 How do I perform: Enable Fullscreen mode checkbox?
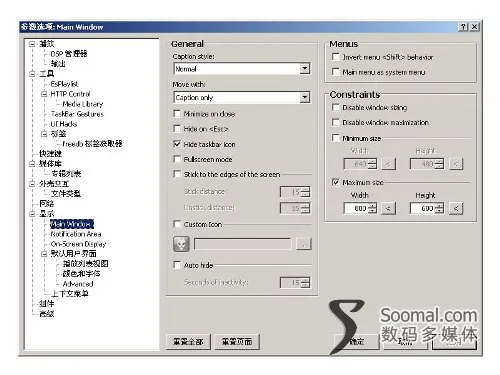[x=177, y=159]
